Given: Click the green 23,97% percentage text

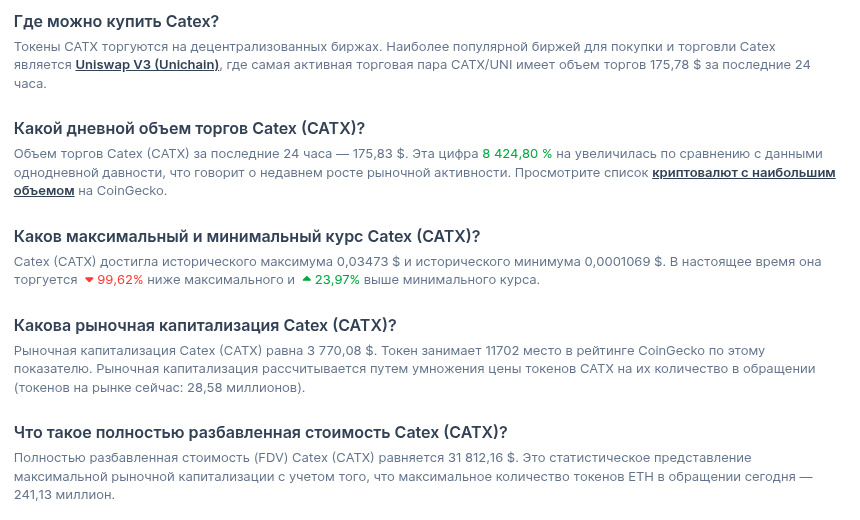Looking at the screenshot, I should [x=339, y=280].
